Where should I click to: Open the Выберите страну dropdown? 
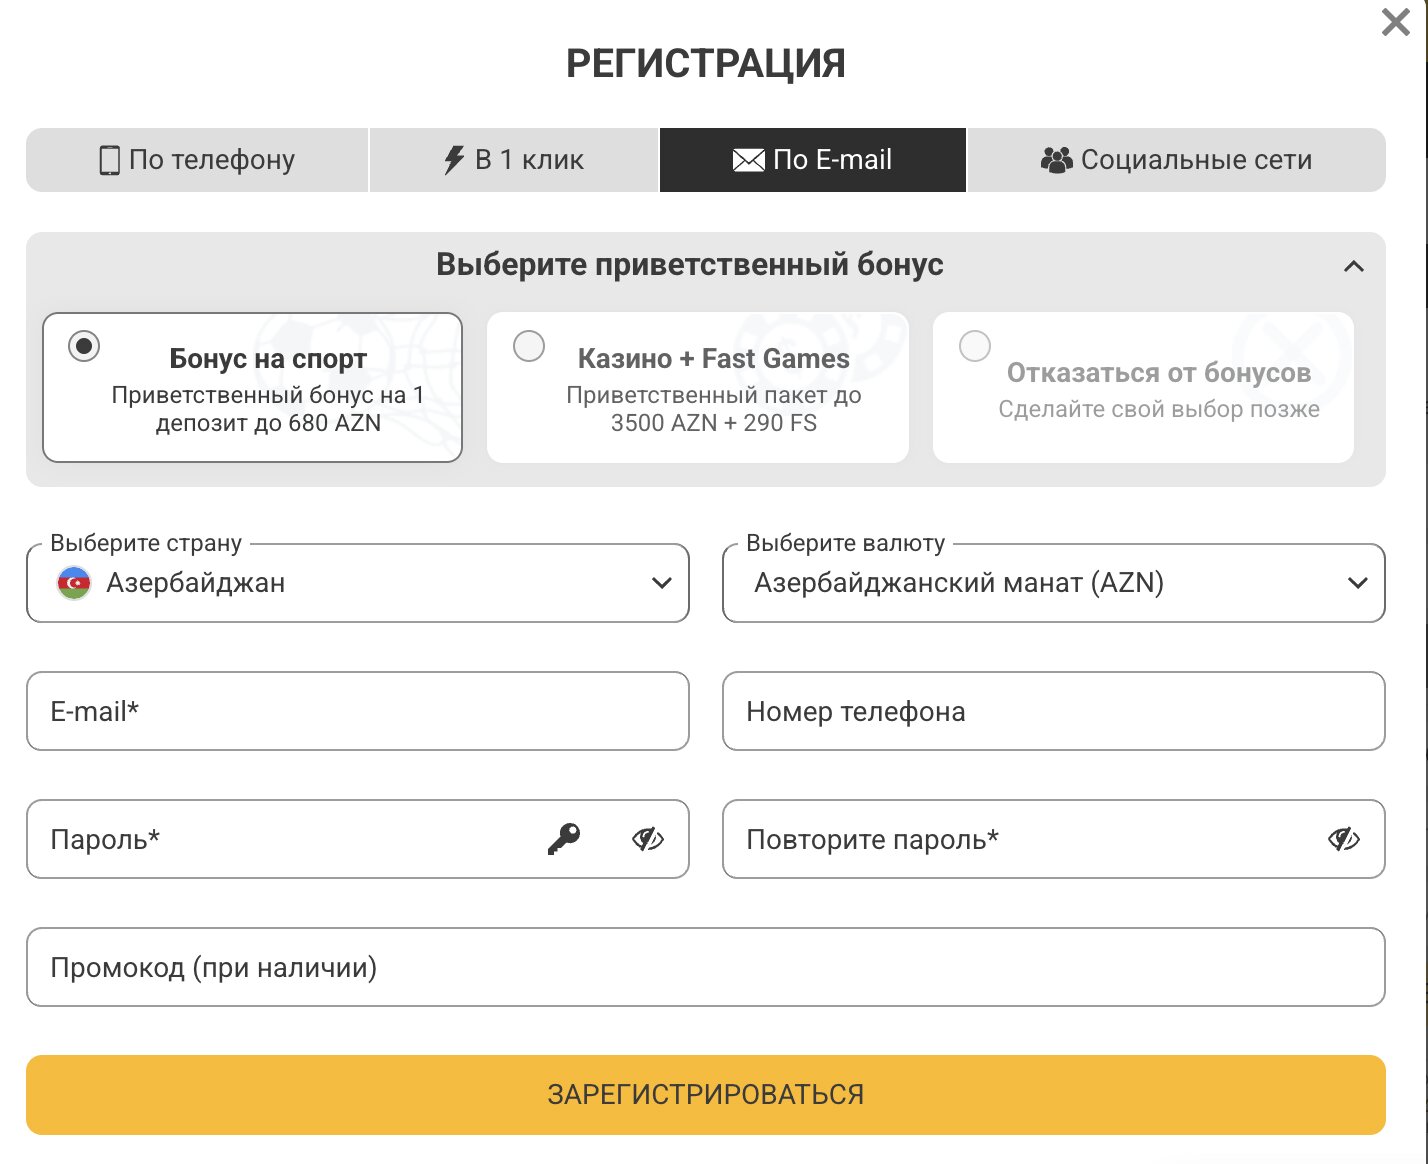[x=358, y=583]
